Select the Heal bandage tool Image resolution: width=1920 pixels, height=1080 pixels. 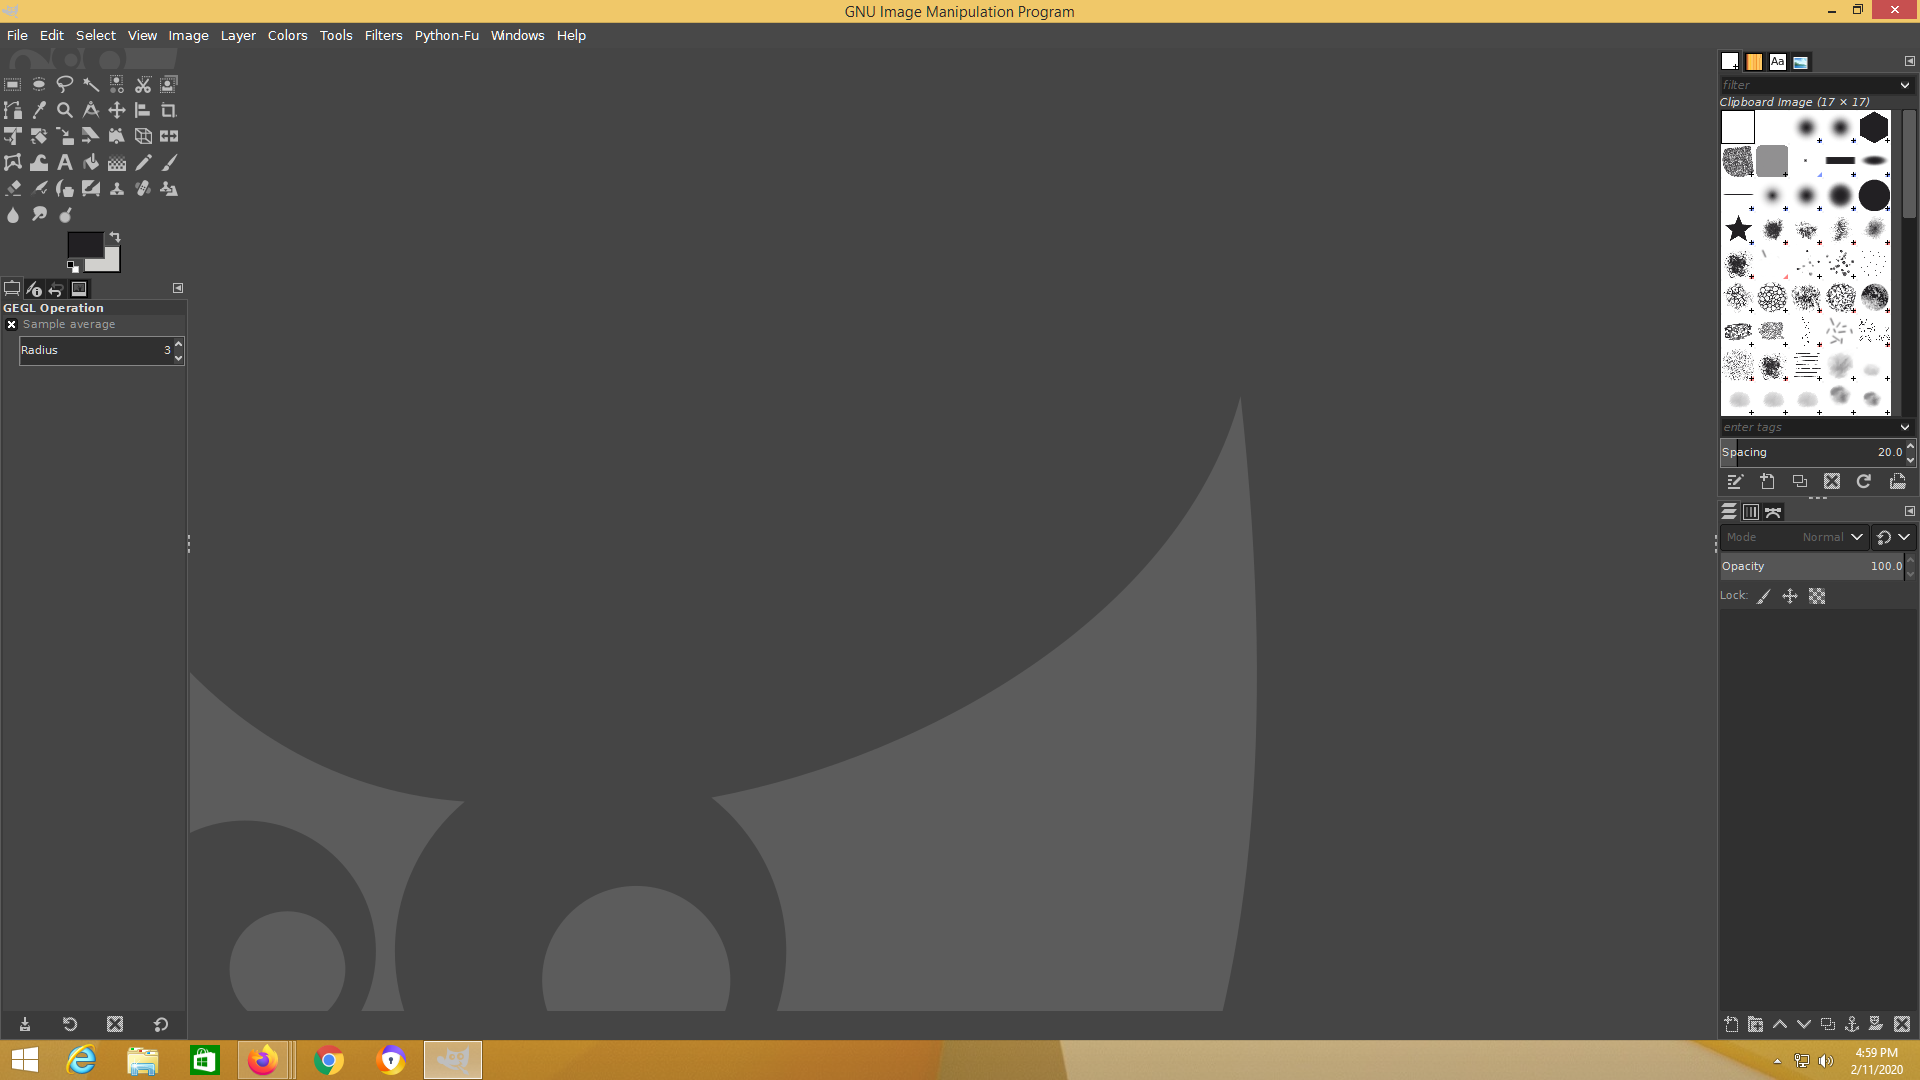[143, 188]
